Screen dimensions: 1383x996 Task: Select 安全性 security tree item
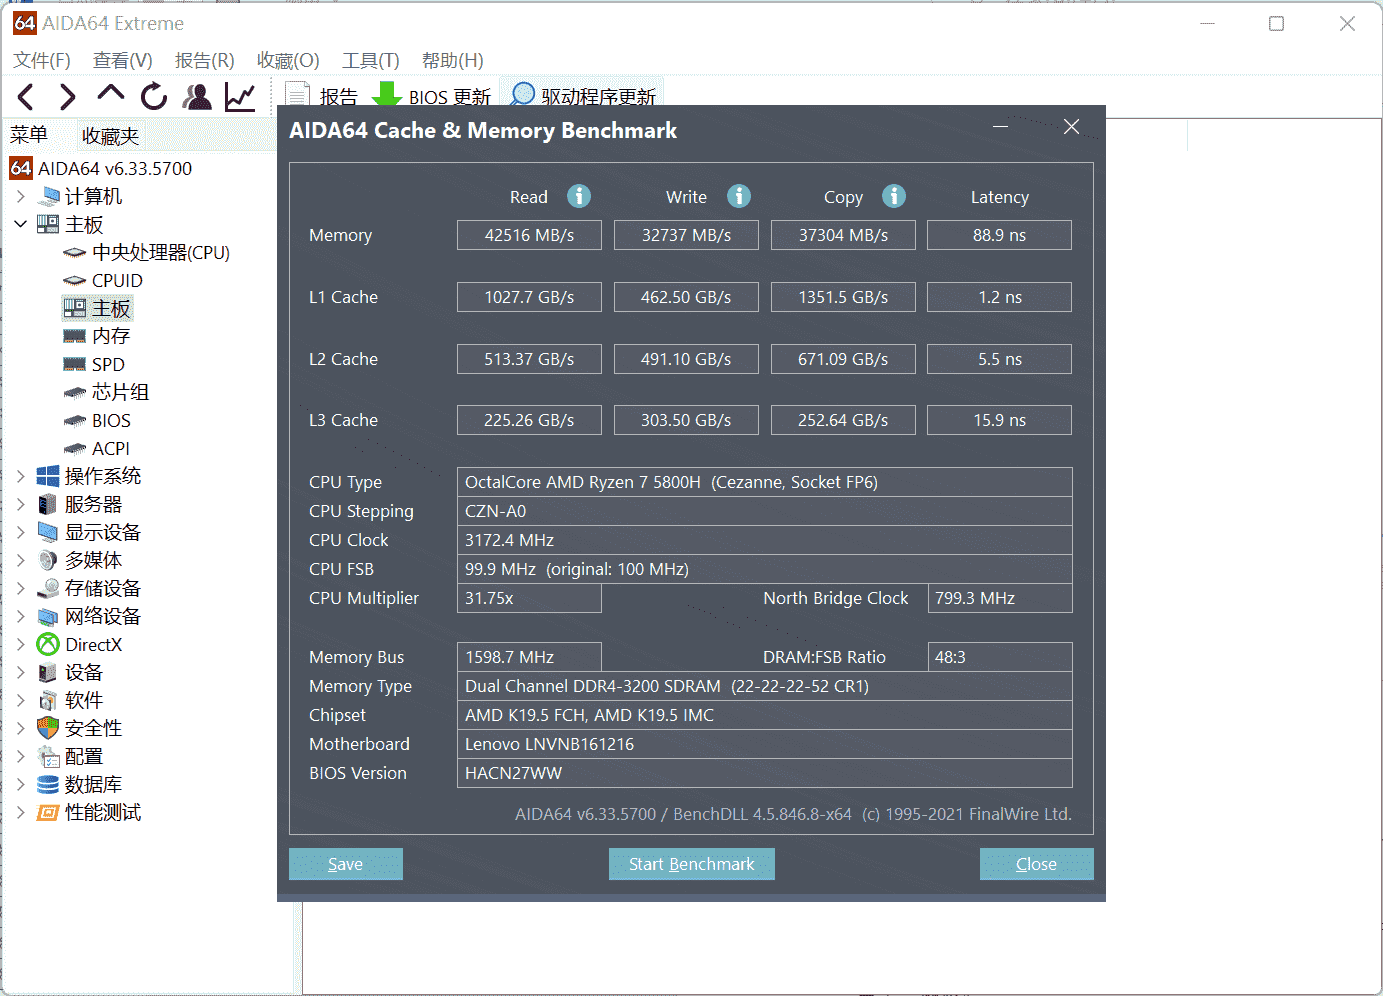coord(80,728)
